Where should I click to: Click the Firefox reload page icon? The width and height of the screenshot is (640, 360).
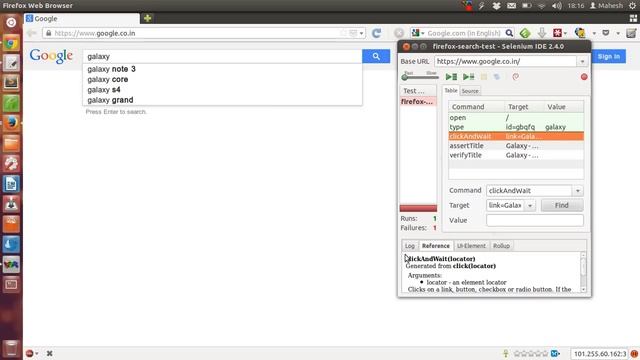tap(376, 33)
